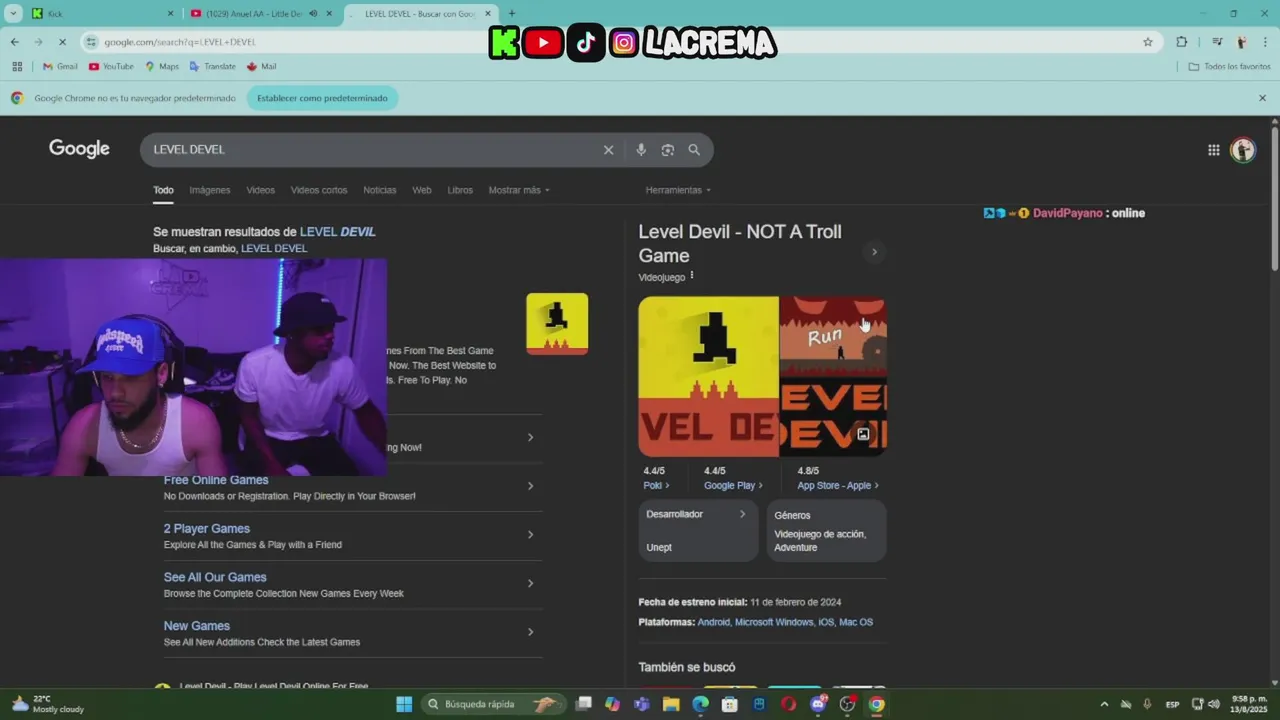Open chevron beside See All Our Games
1280x720 pixels.
(x=530, y=583)
